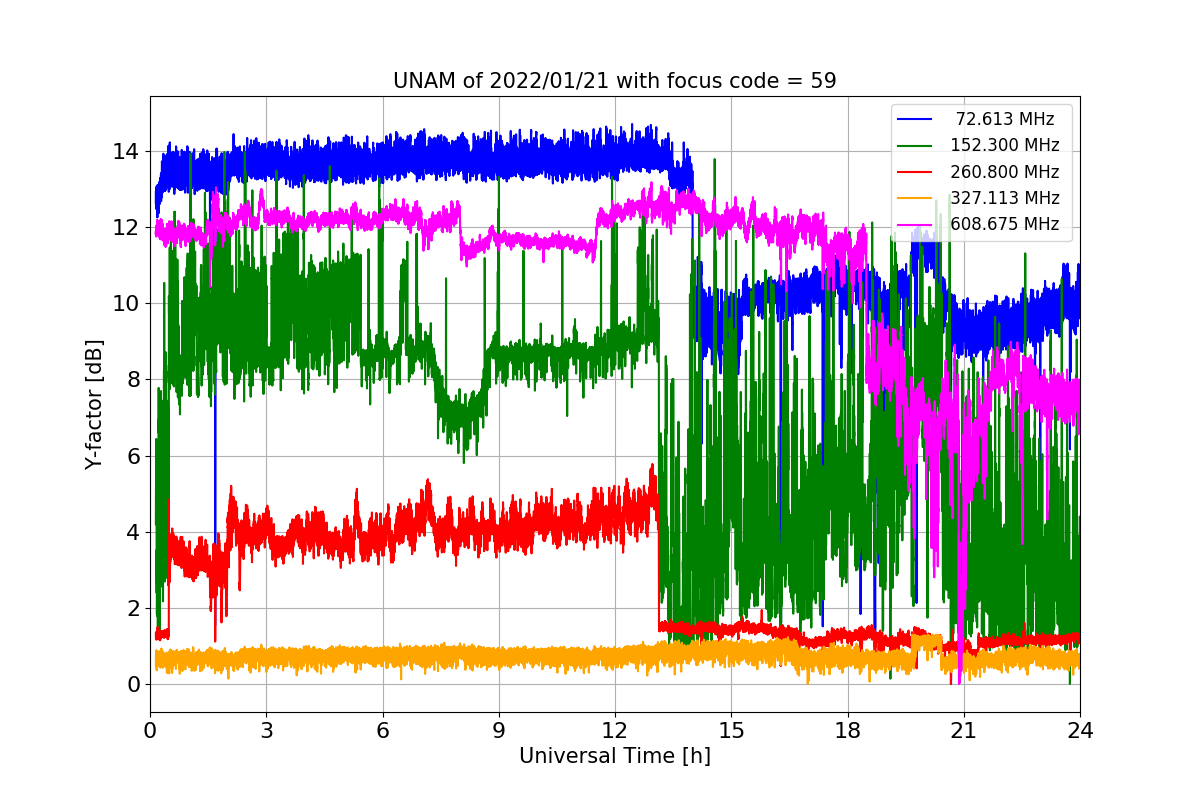1200x800 pixels.
Task: Click the x-axis tick label '9'
Action: point(499,731)
